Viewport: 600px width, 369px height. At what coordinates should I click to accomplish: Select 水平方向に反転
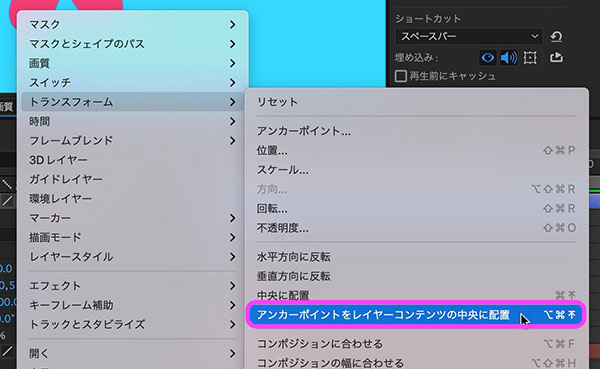416,256
